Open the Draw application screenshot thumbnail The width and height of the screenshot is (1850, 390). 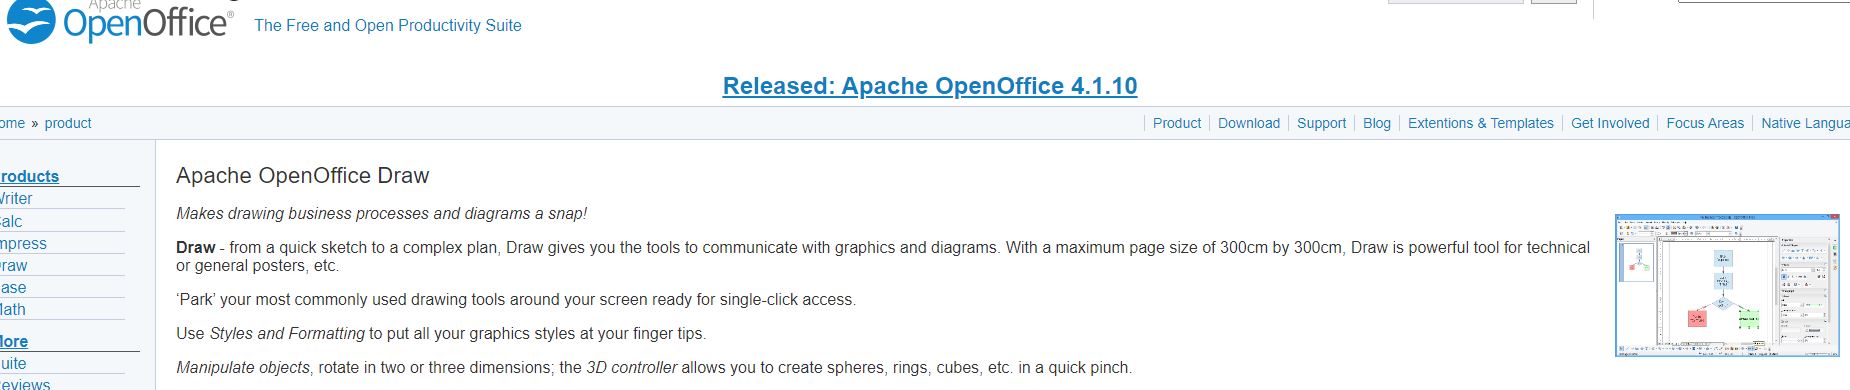pos(1727,285)
